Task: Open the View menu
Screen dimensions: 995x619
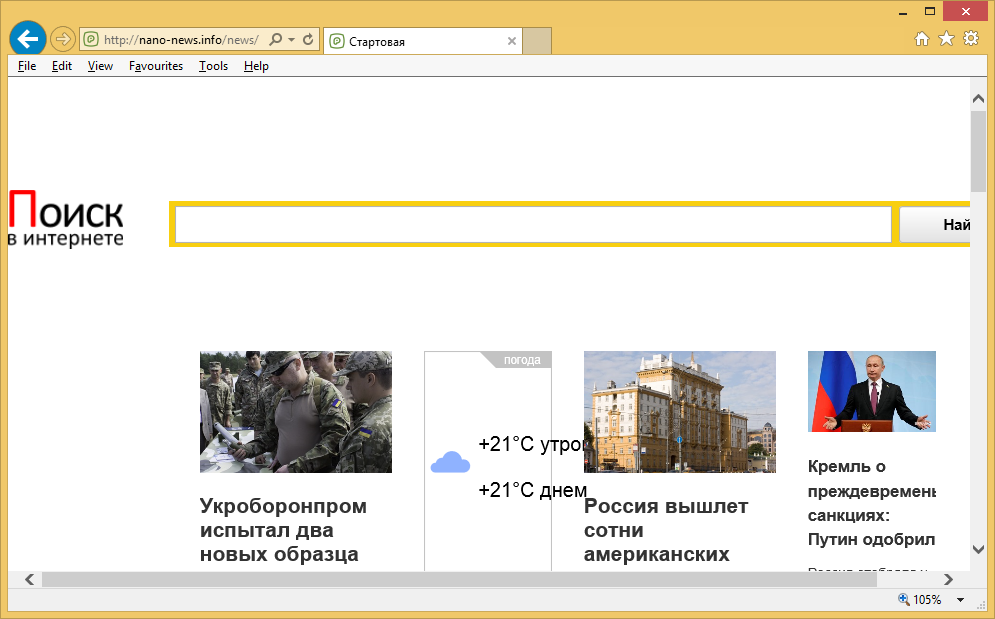Action: pos(100,66)
